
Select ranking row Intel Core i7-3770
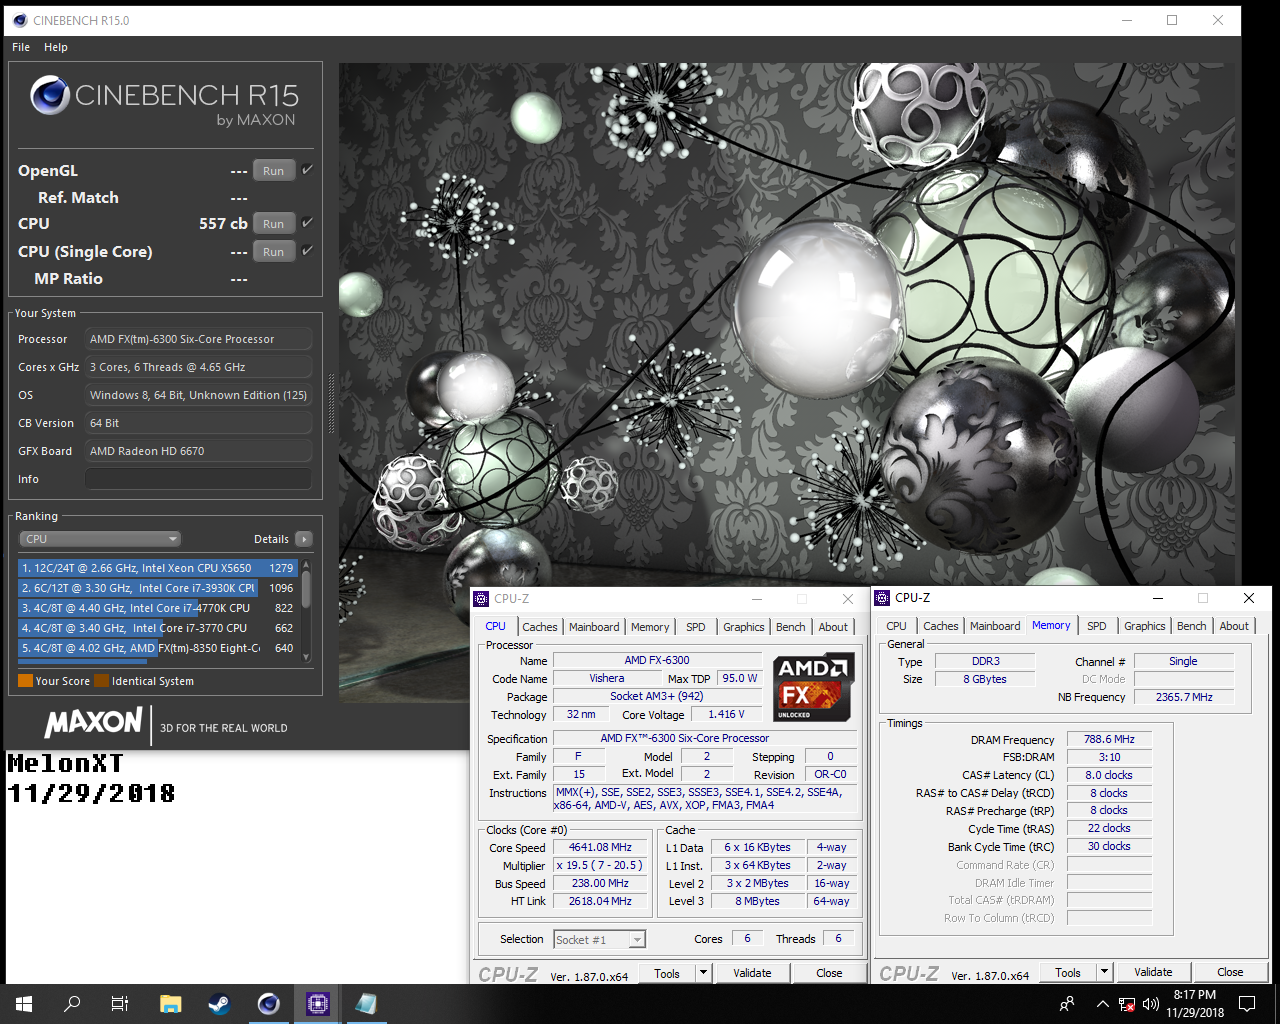158,628
